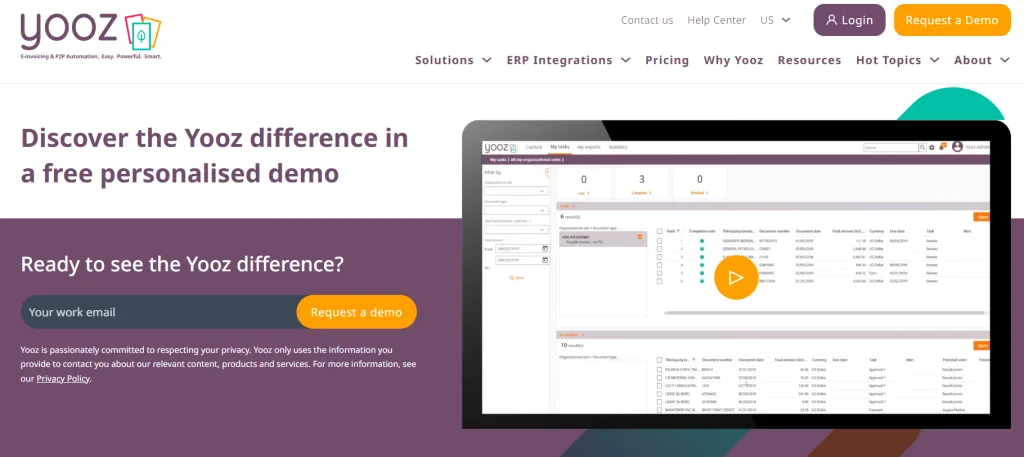Expand the ERP Integrations menu
This screenshot has width=1024, height=457.
[568, 60]
